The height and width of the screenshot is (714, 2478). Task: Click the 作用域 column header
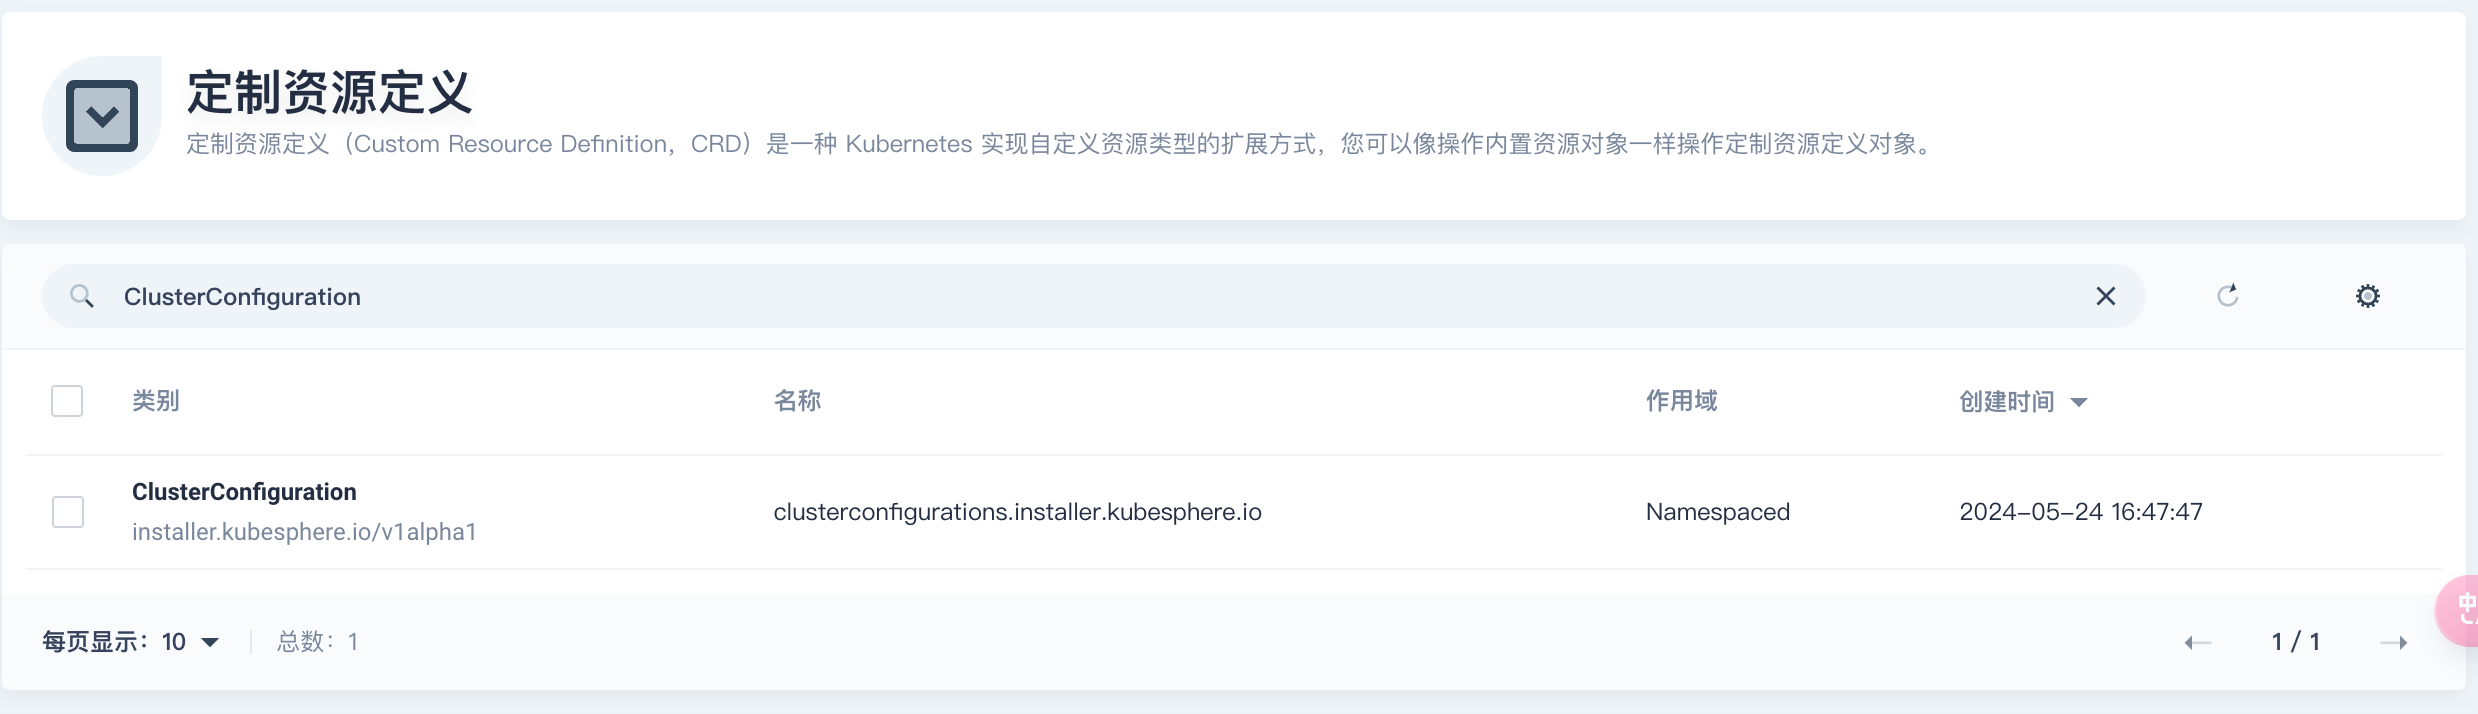(1681, 401)
